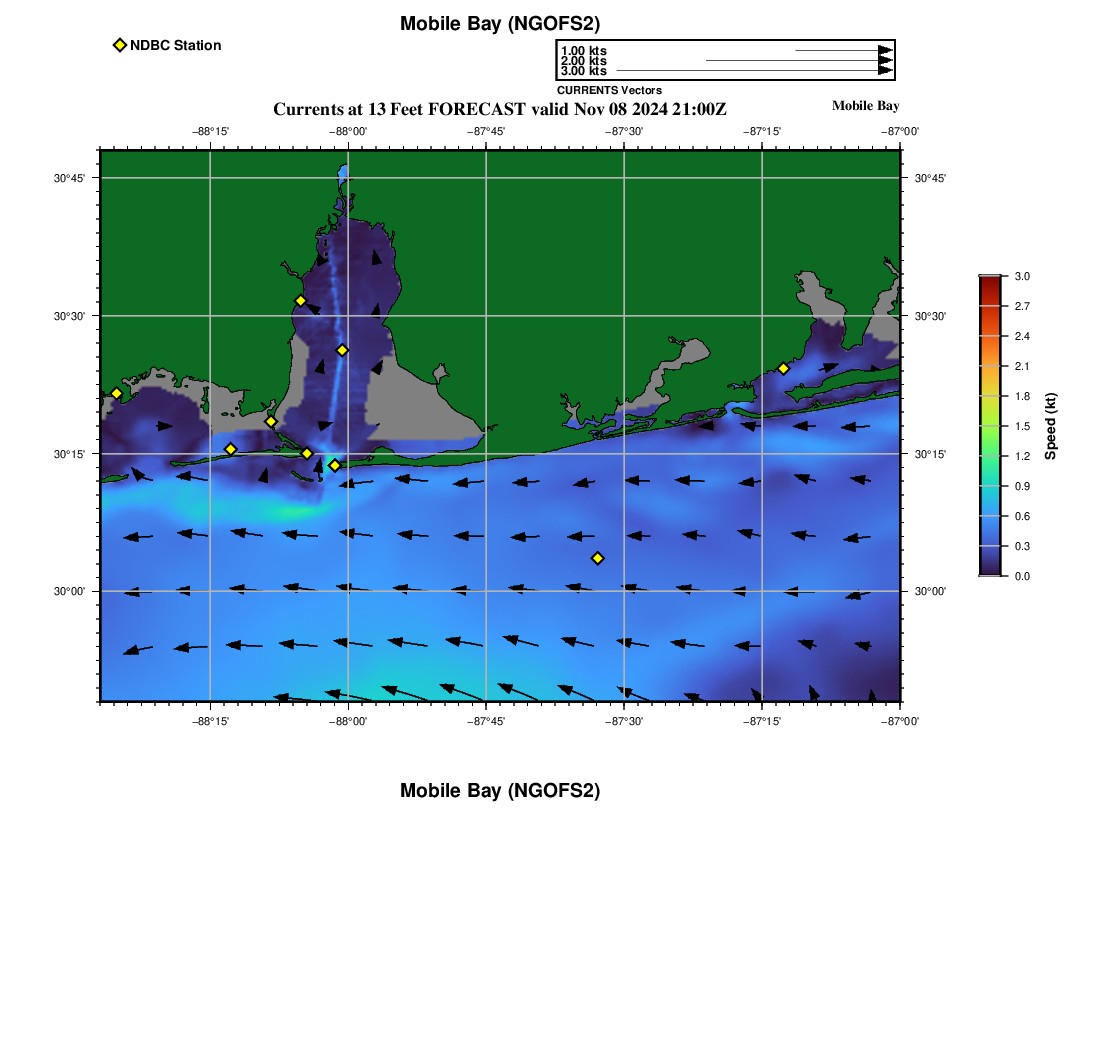Click the 2.00 kts label in vector legend
The image size is (1100, 1050).
coord(583,61)
